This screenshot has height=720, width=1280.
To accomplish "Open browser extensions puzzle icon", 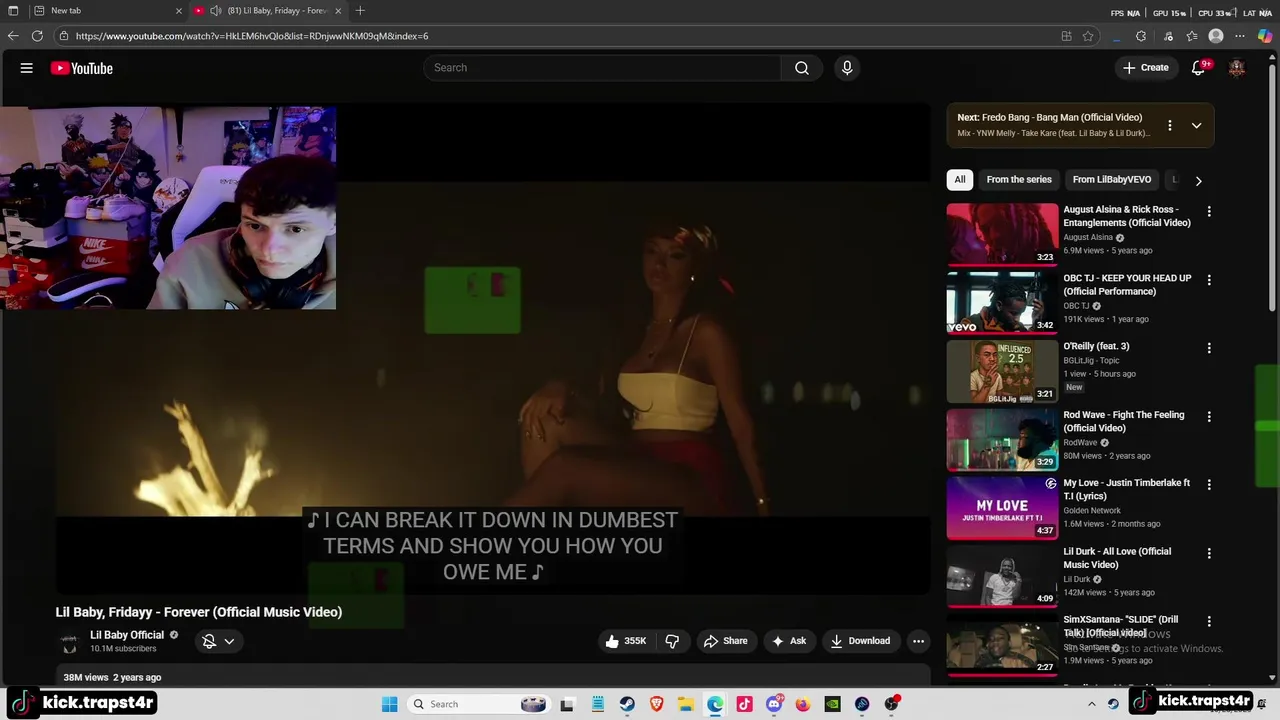I will [1141, 36].
